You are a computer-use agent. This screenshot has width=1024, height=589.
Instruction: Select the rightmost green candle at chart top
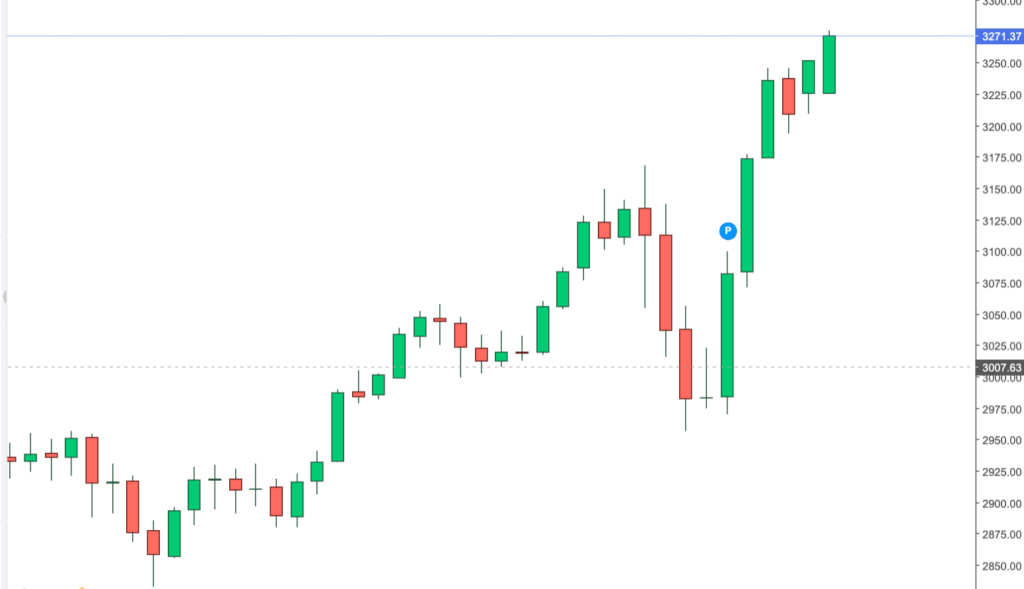(x=829, y=64)
